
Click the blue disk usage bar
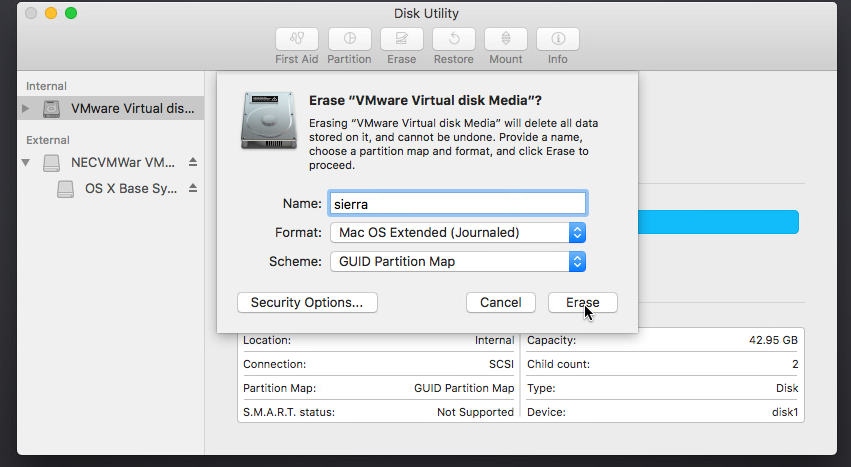pyautogui.click(x=718, y=222)
